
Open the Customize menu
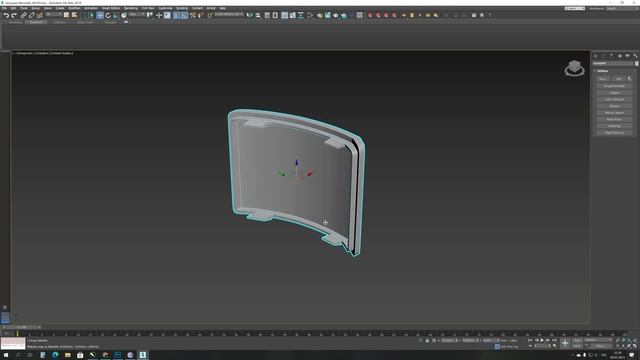tap(165, 8)
